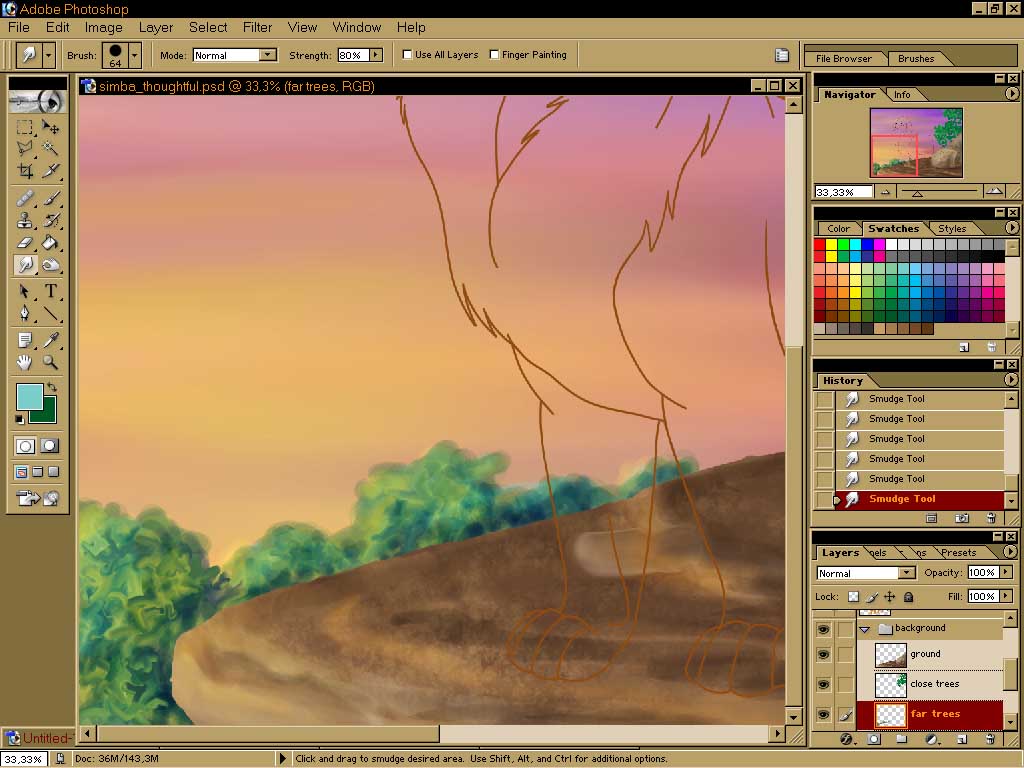
Task: Click the foreground color swatch
Action: click(29, 396)
